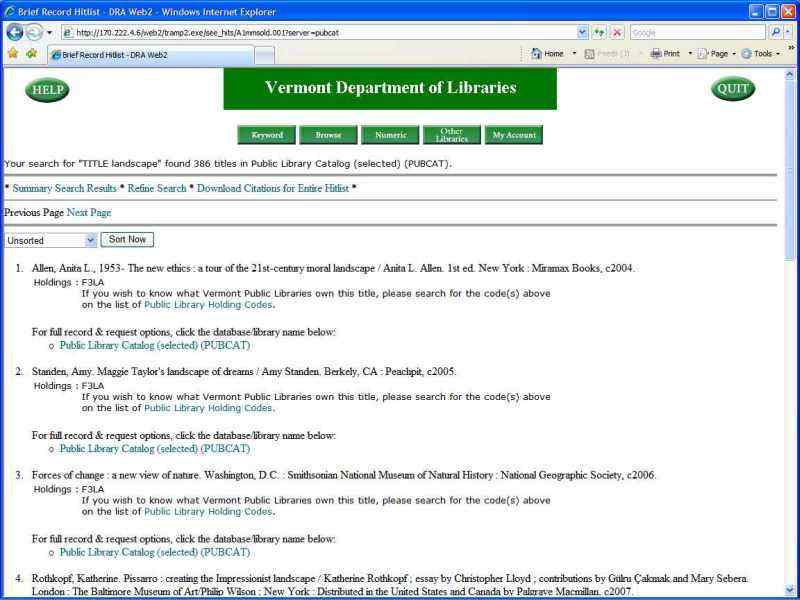Viewport: 800px width, 600px height.
Task: Click the Print toolbar icon
Action: click(665, 54)
